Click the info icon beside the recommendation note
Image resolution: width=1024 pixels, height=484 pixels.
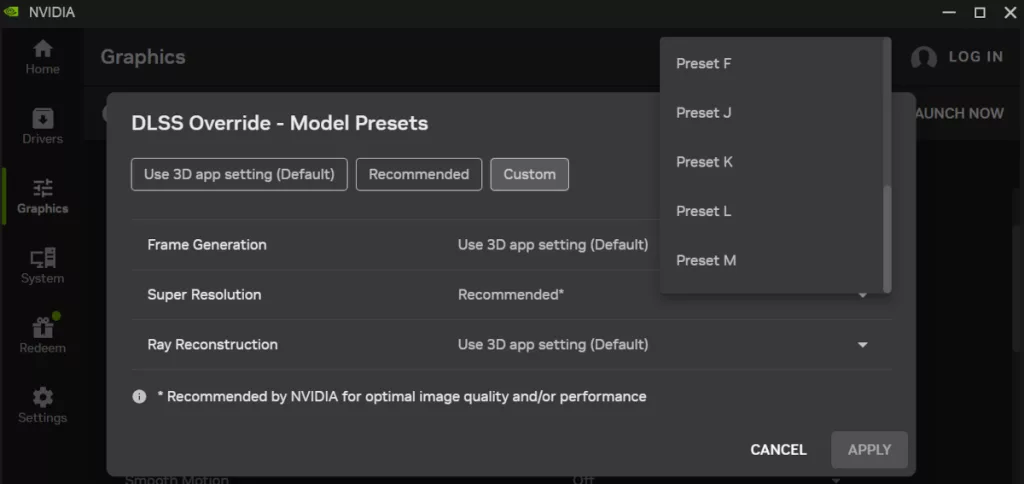tap(139, 396)
